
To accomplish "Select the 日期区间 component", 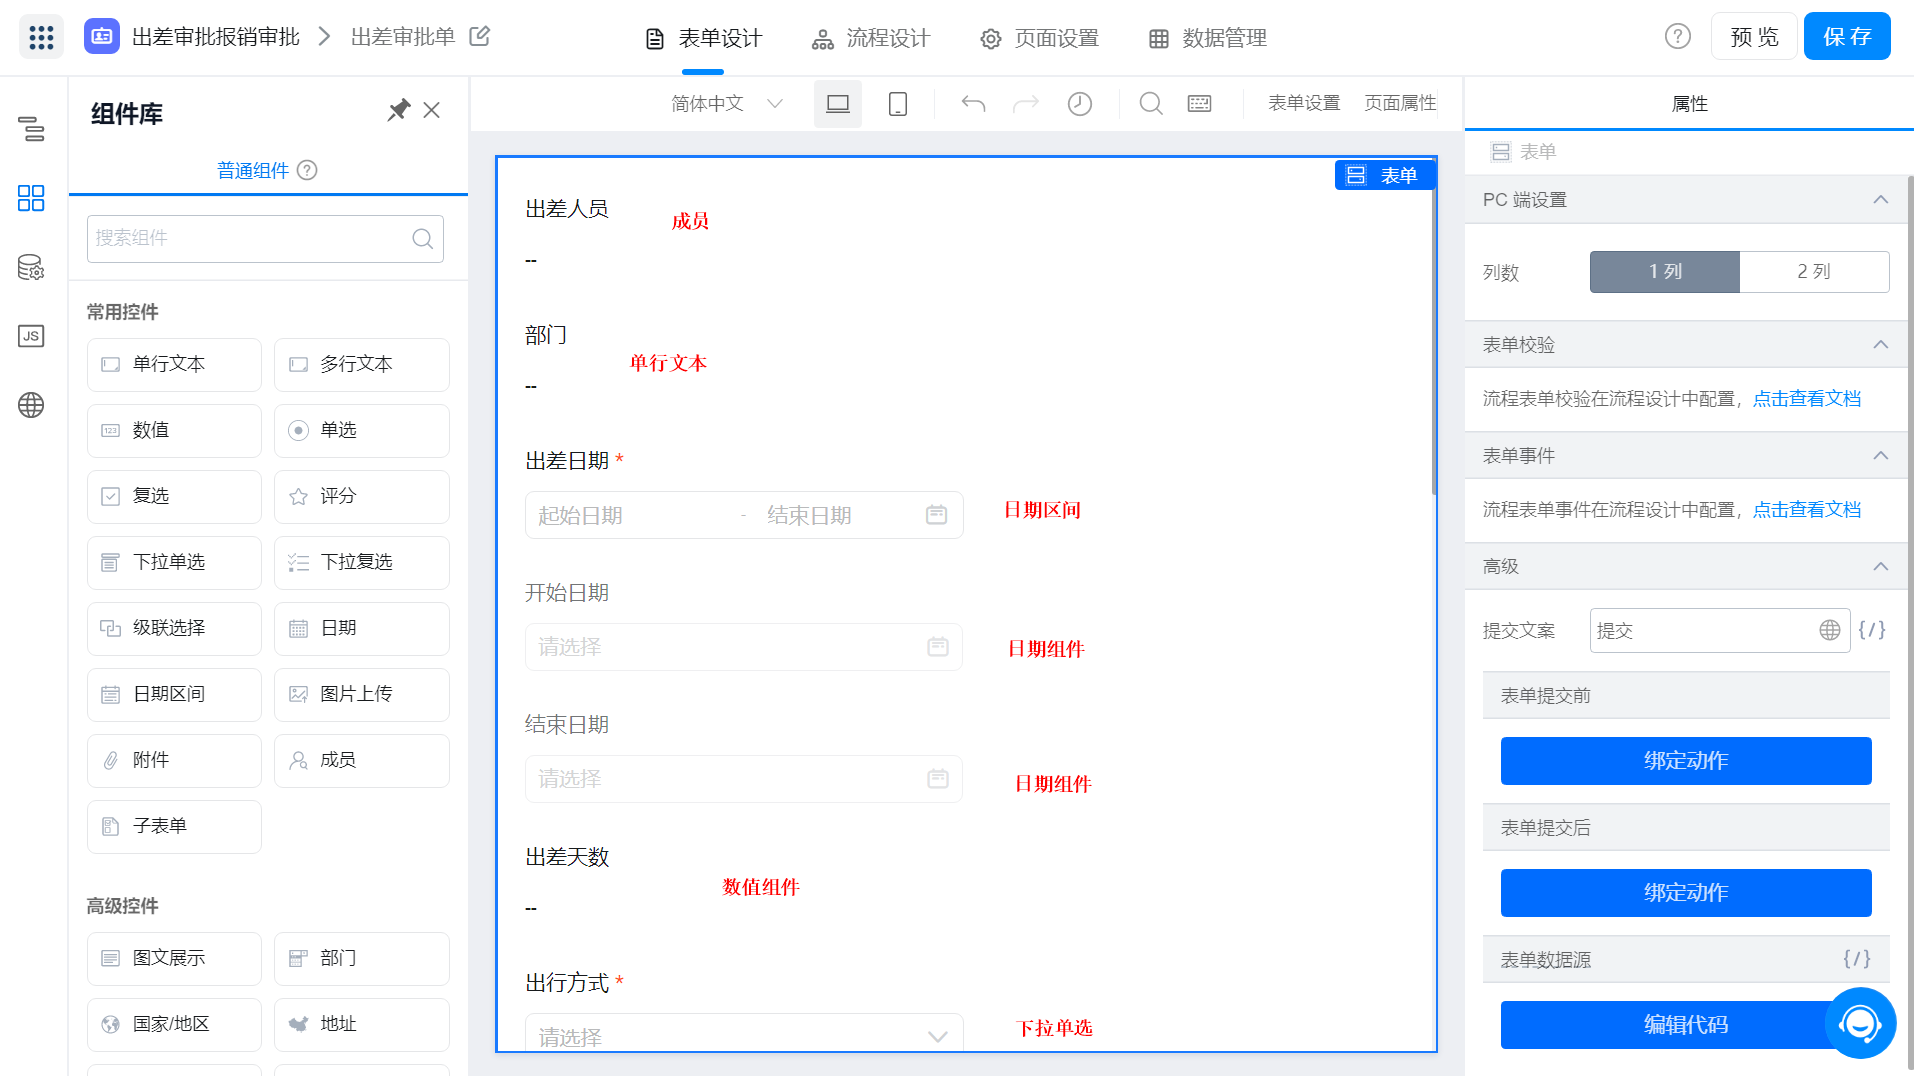I will click(x=174, y=694).
